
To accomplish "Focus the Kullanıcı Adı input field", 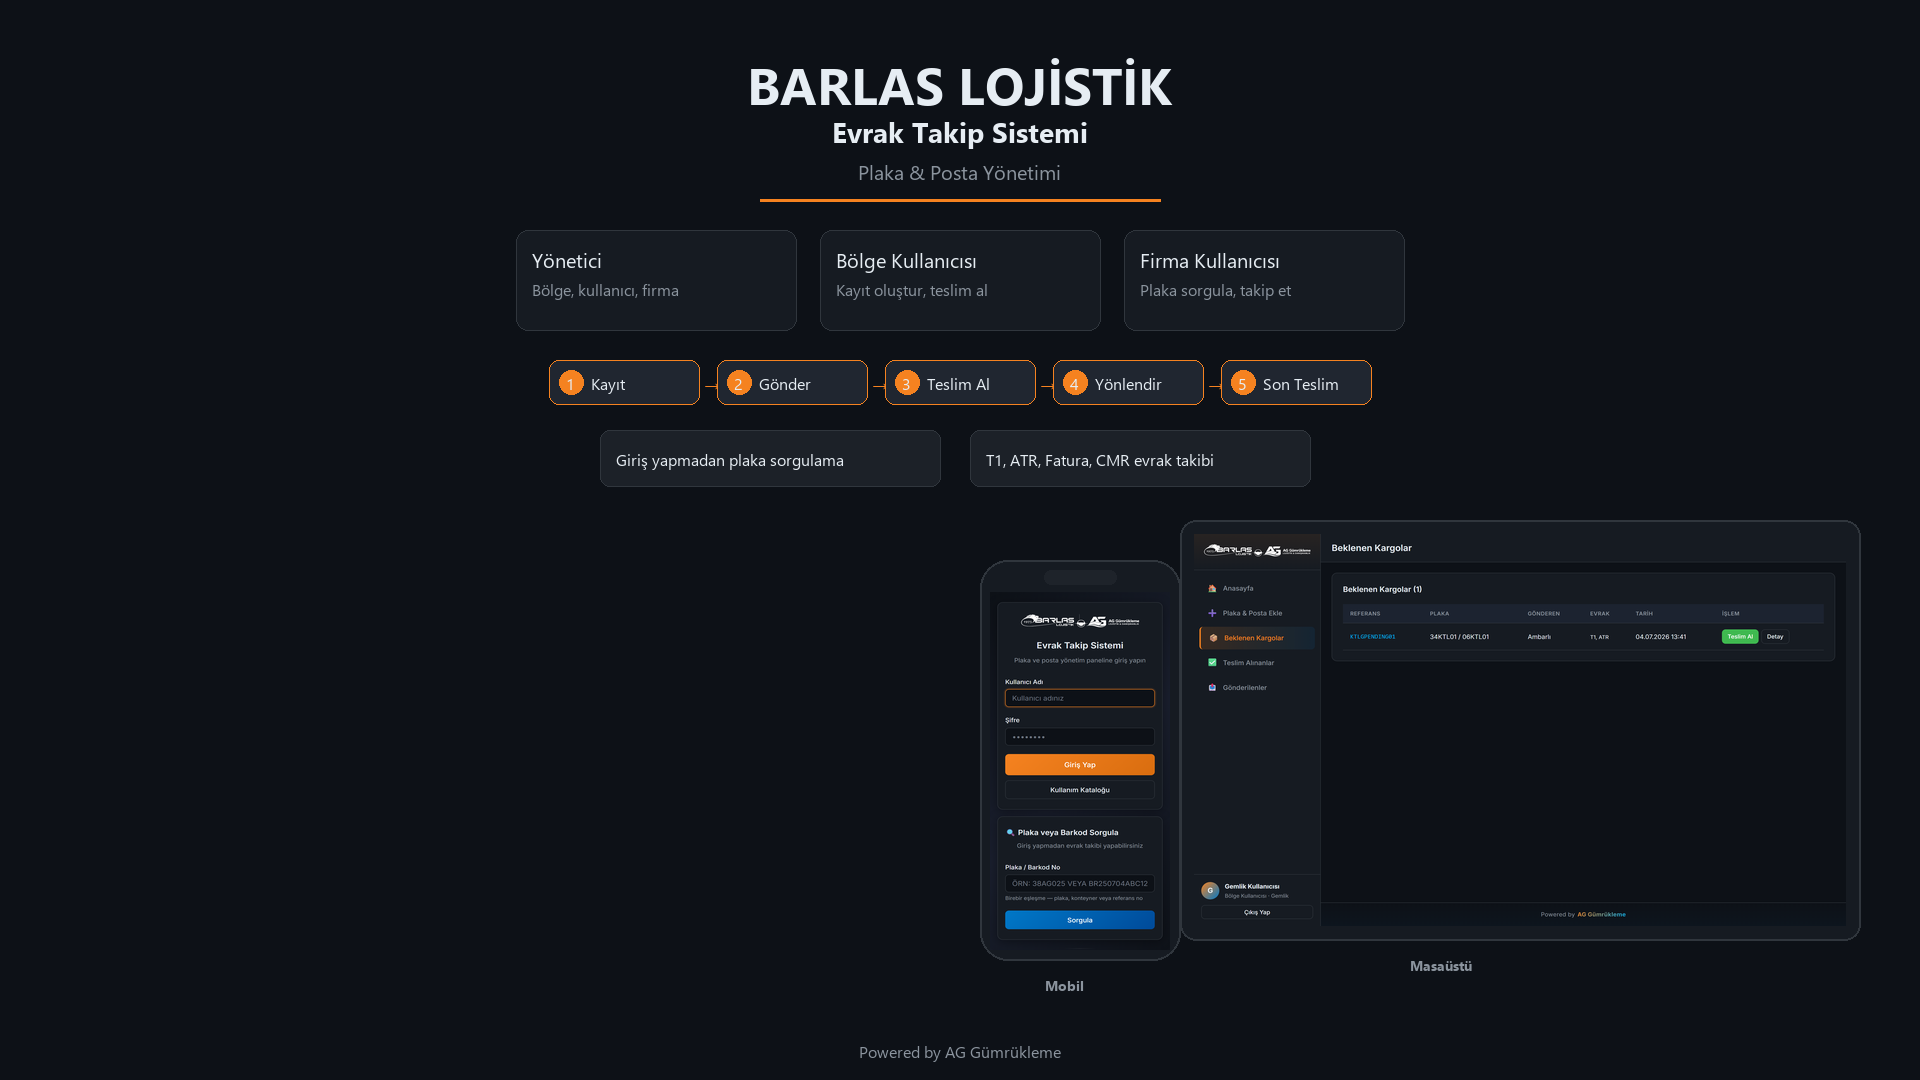I will 1080,698.
